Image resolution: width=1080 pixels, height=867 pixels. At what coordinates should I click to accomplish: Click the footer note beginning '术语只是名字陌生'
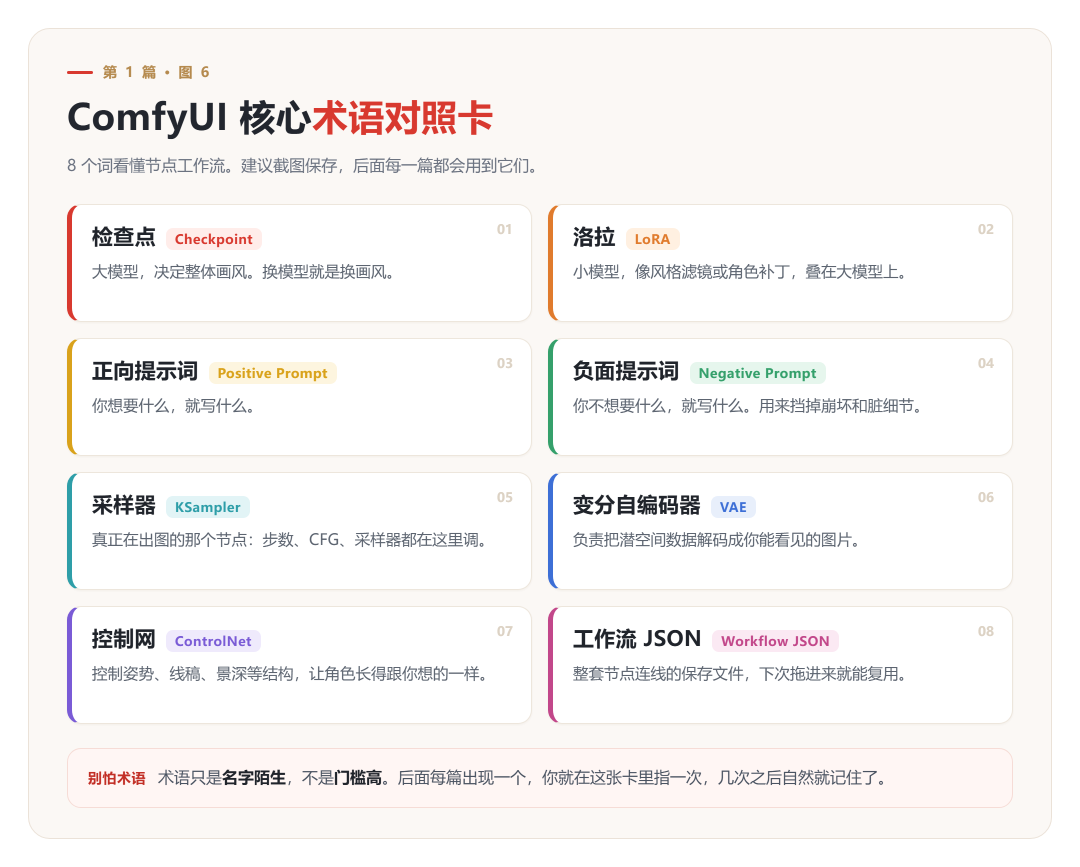[521, 778]
